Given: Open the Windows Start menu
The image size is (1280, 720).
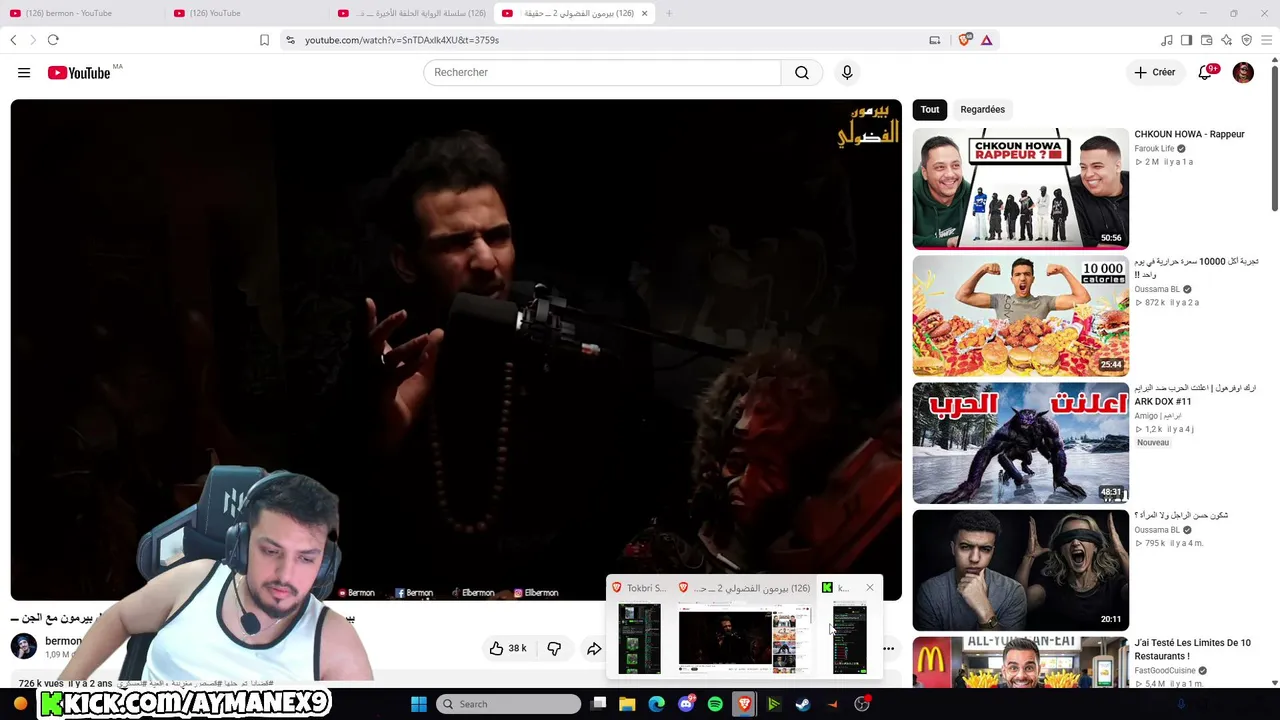Looking at the screenshot, I should (x=419, y=704).
